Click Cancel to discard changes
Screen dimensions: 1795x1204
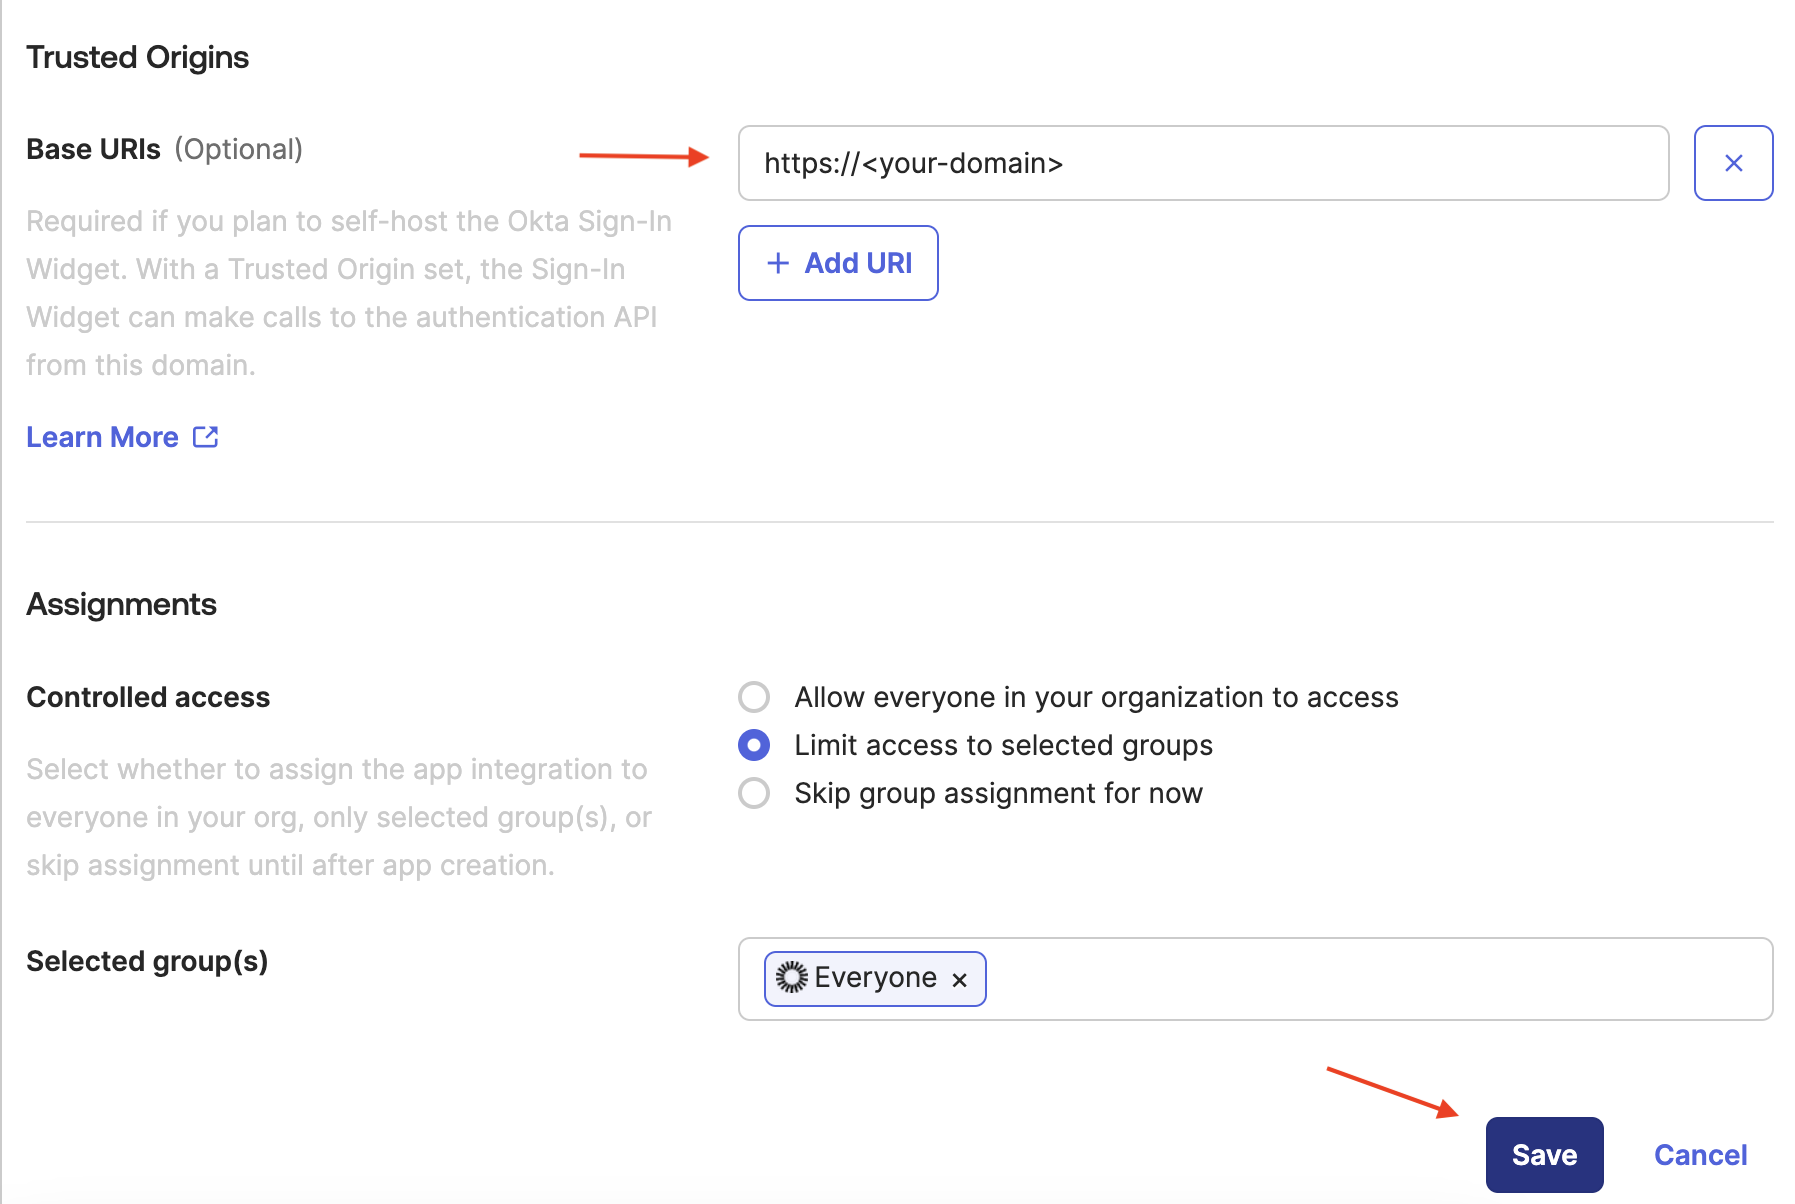point(1700,1154)
